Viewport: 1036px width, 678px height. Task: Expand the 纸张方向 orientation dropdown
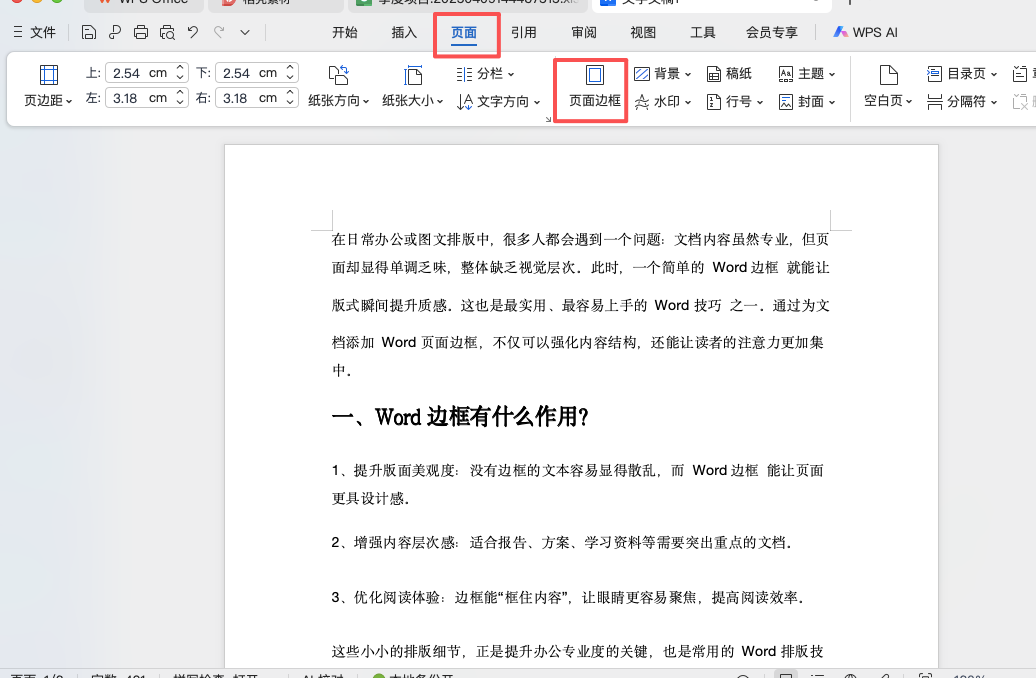(x=338, y=87)
